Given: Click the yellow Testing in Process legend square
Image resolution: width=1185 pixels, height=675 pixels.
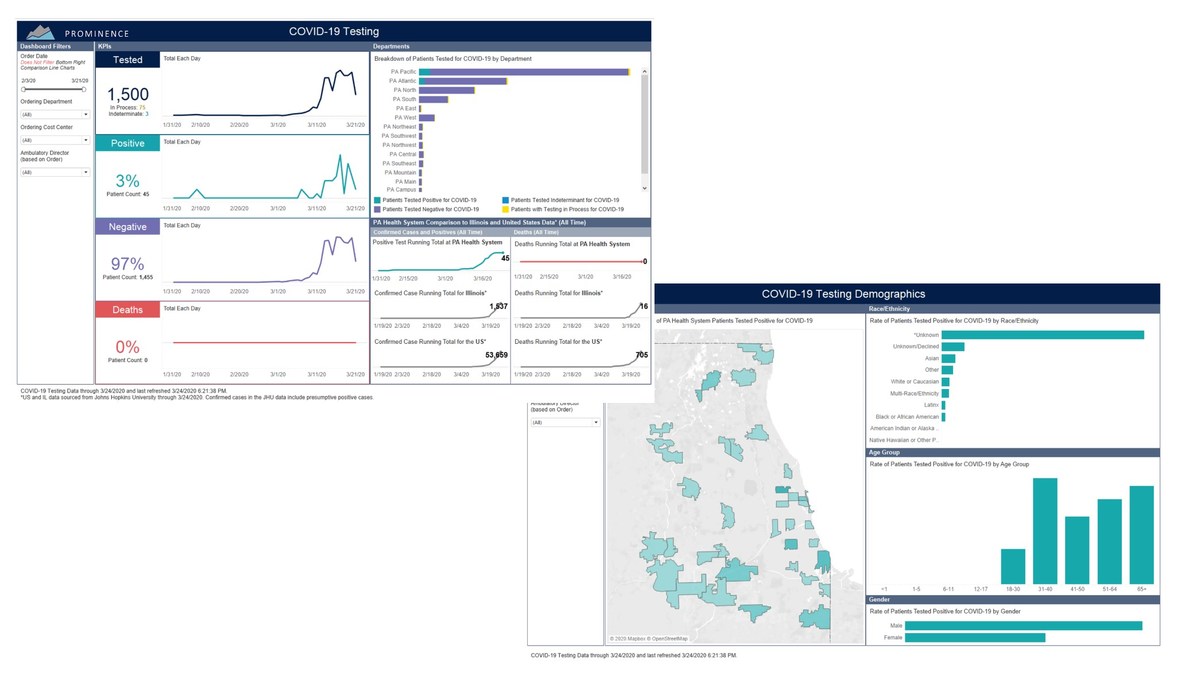Looking at the screenshot, I should [x=506, y=209].
